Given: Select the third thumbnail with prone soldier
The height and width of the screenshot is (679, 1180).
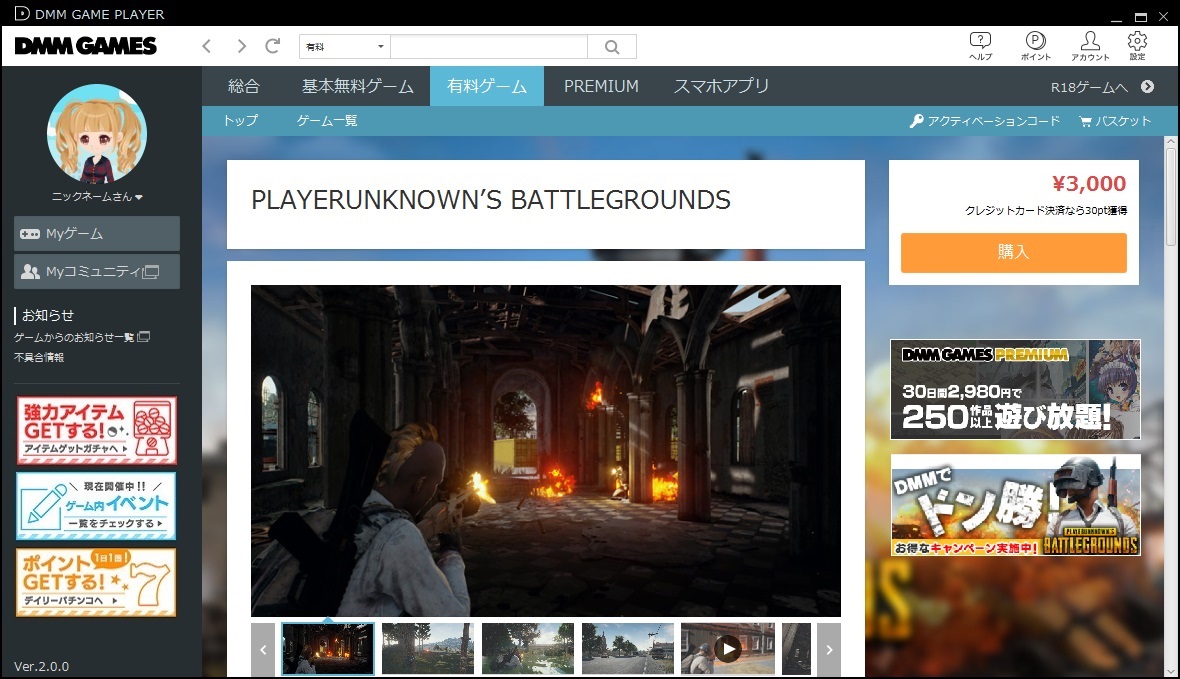Looking at the screenshot, I should [528, 648].
